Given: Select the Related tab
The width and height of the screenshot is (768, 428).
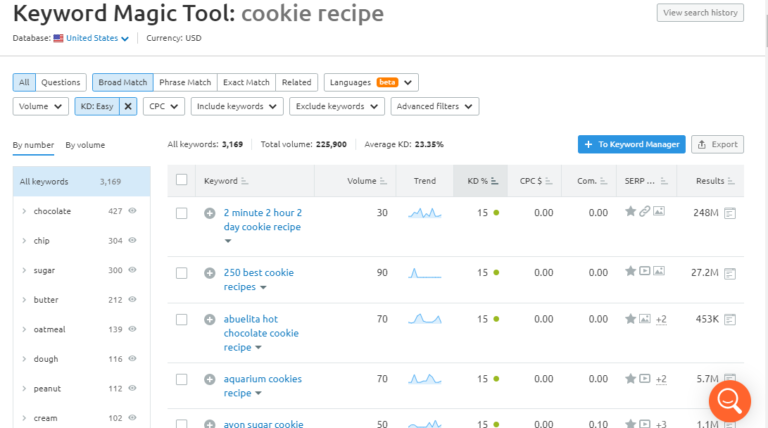Looking at the screenshot, I should click(x=296, y=82).
